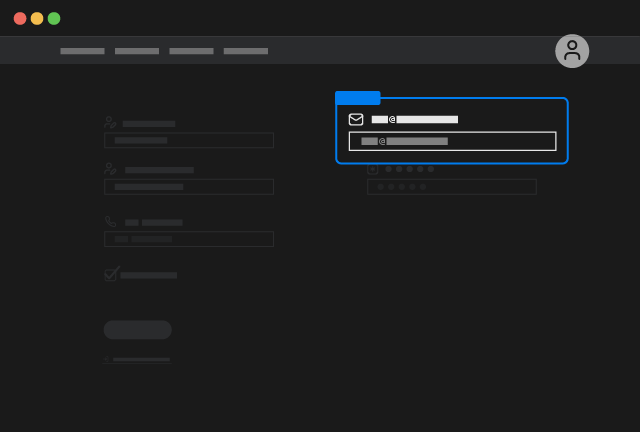640x432 pixels.
Task: Open the third navigation menu item
Action: tap(191, 51)
